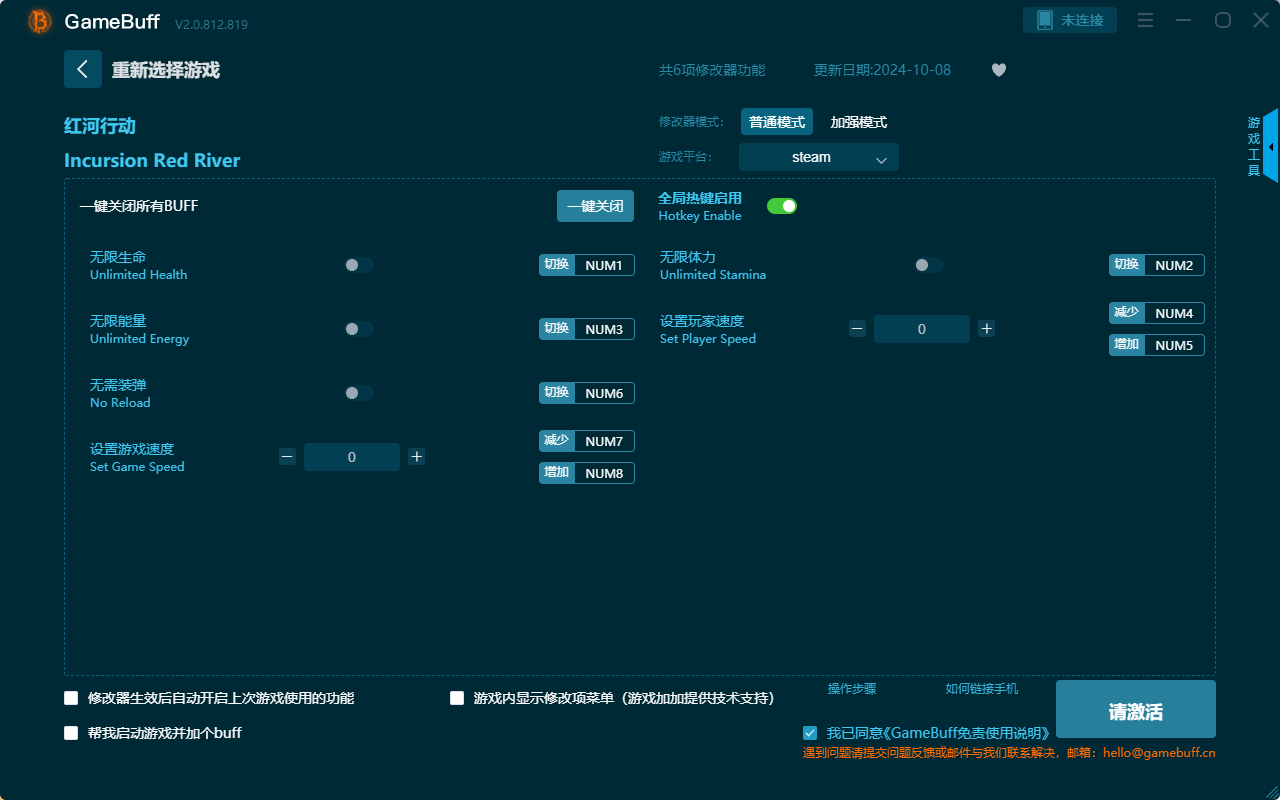Uncheck the 我已同意 agreement checkbox
The width and height of the screenshot is (1280, 800).
(810, 732)
